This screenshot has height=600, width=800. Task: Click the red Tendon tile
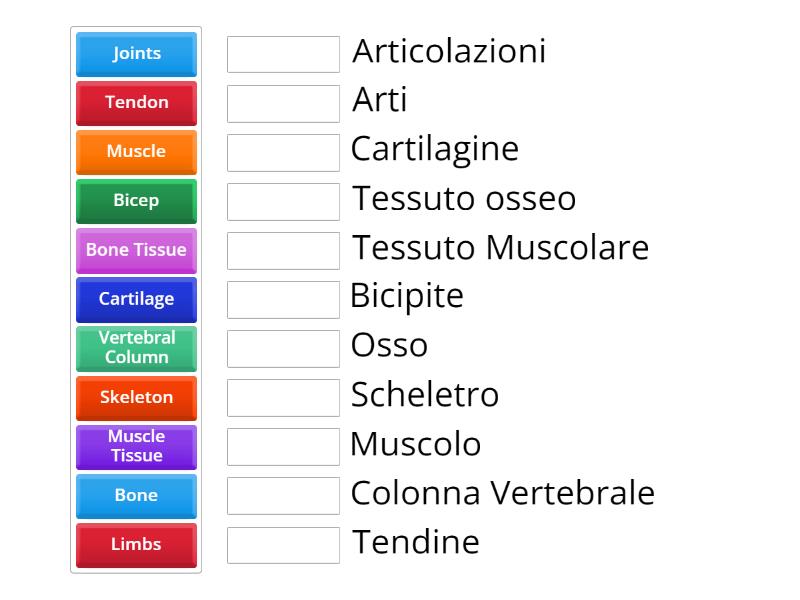click(x=136, y=103)
